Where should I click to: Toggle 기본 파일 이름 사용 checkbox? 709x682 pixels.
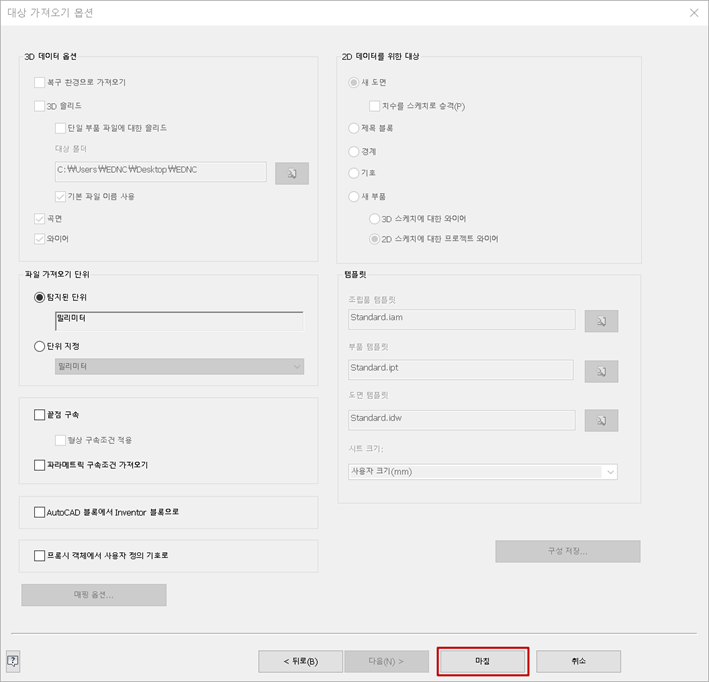[60, 196]
